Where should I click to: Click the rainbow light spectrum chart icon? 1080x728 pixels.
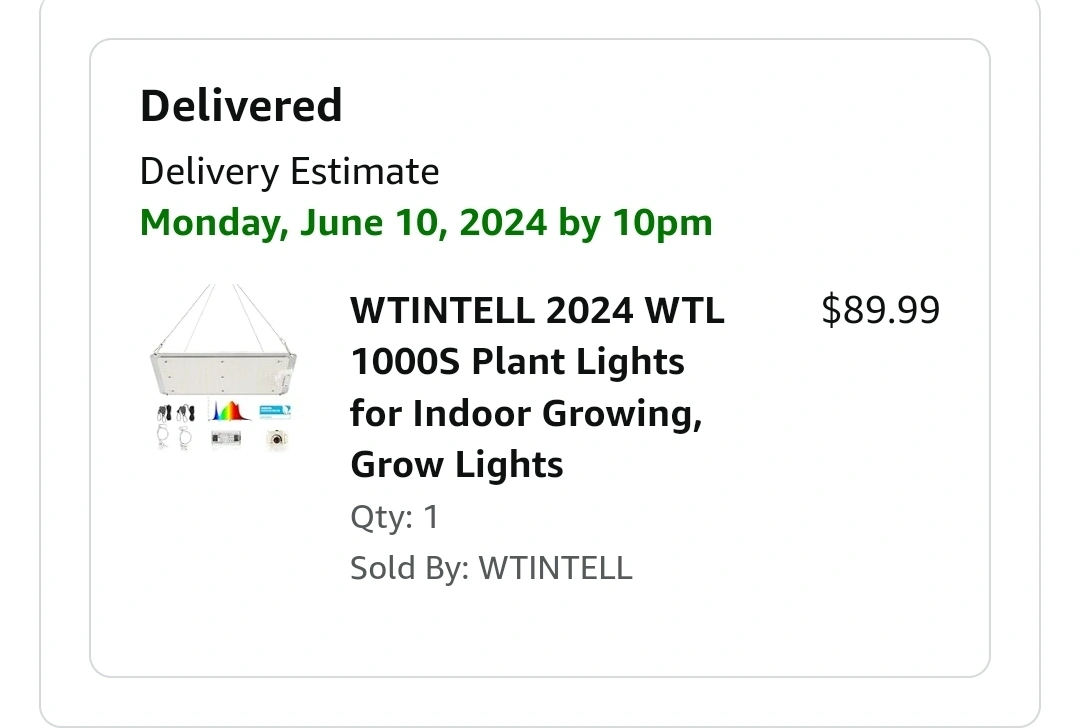pyautogui.click(x=229, y=411)
